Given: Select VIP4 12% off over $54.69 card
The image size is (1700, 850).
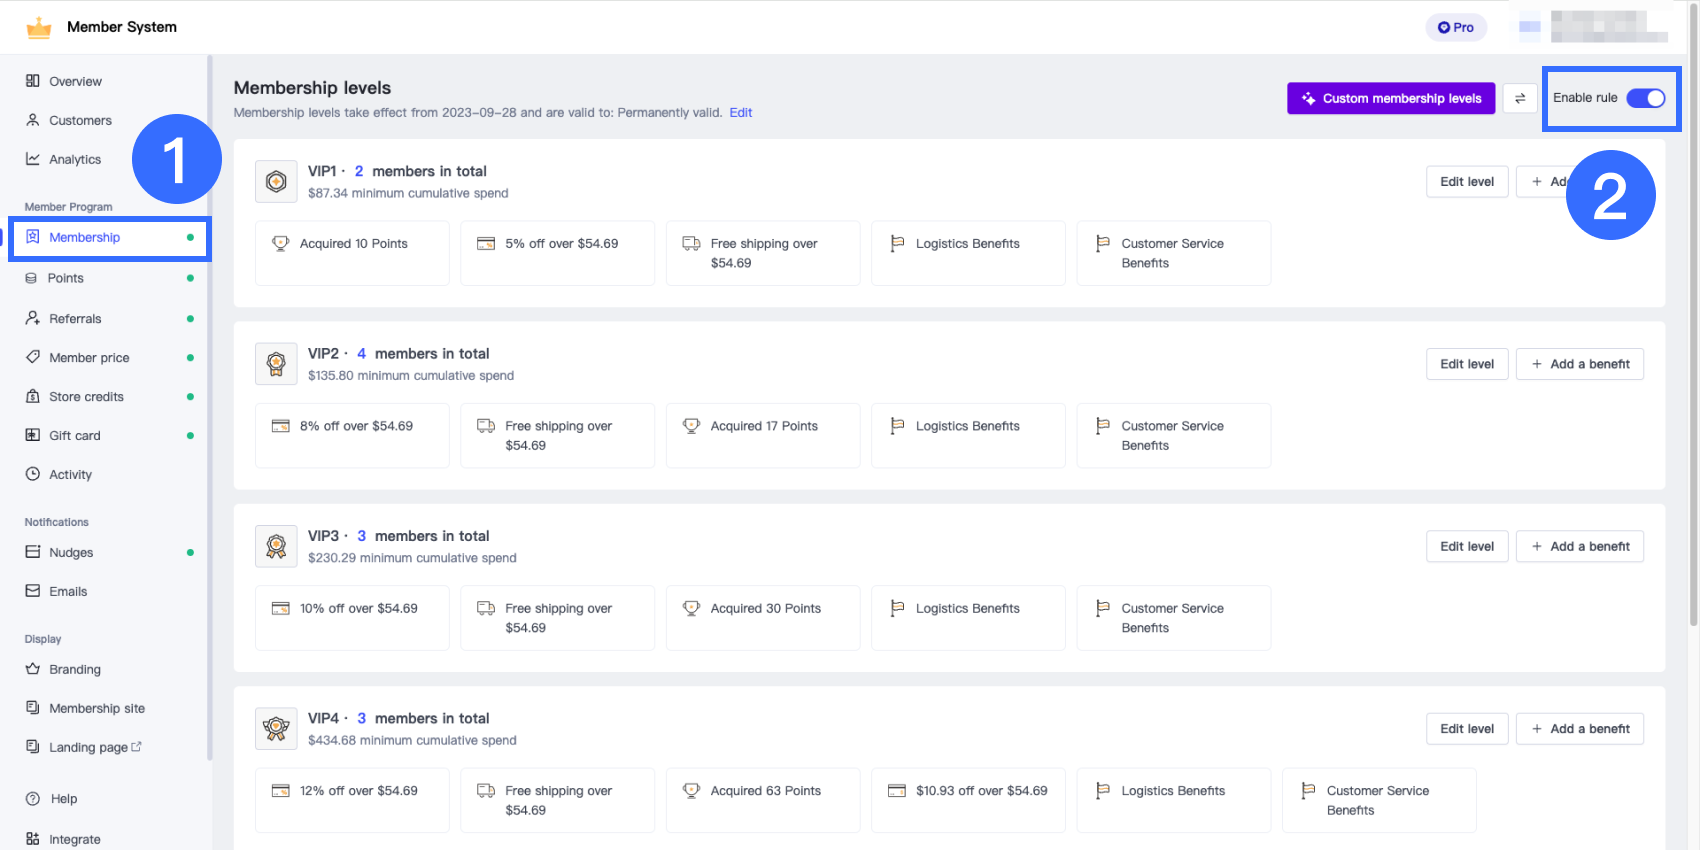Looking at the screenshot, I should click(352, 800).
